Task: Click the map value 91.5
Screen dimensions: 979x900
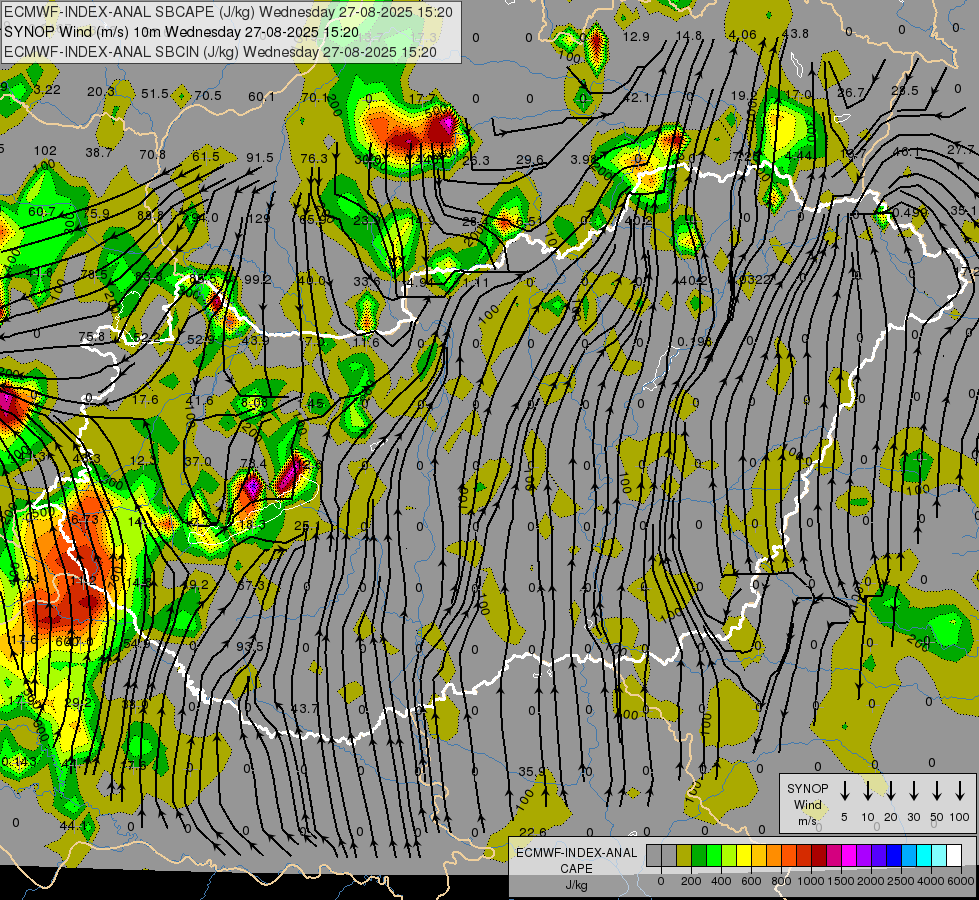Action: (x=260, y=158)
